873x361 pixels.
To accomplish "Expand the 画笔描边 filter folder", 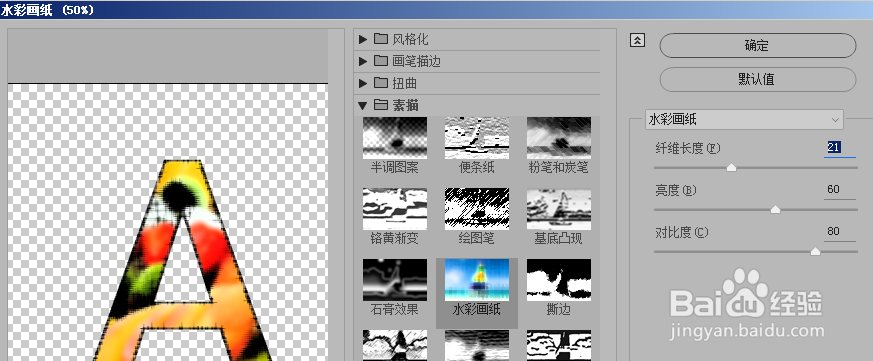I will 364,61.
